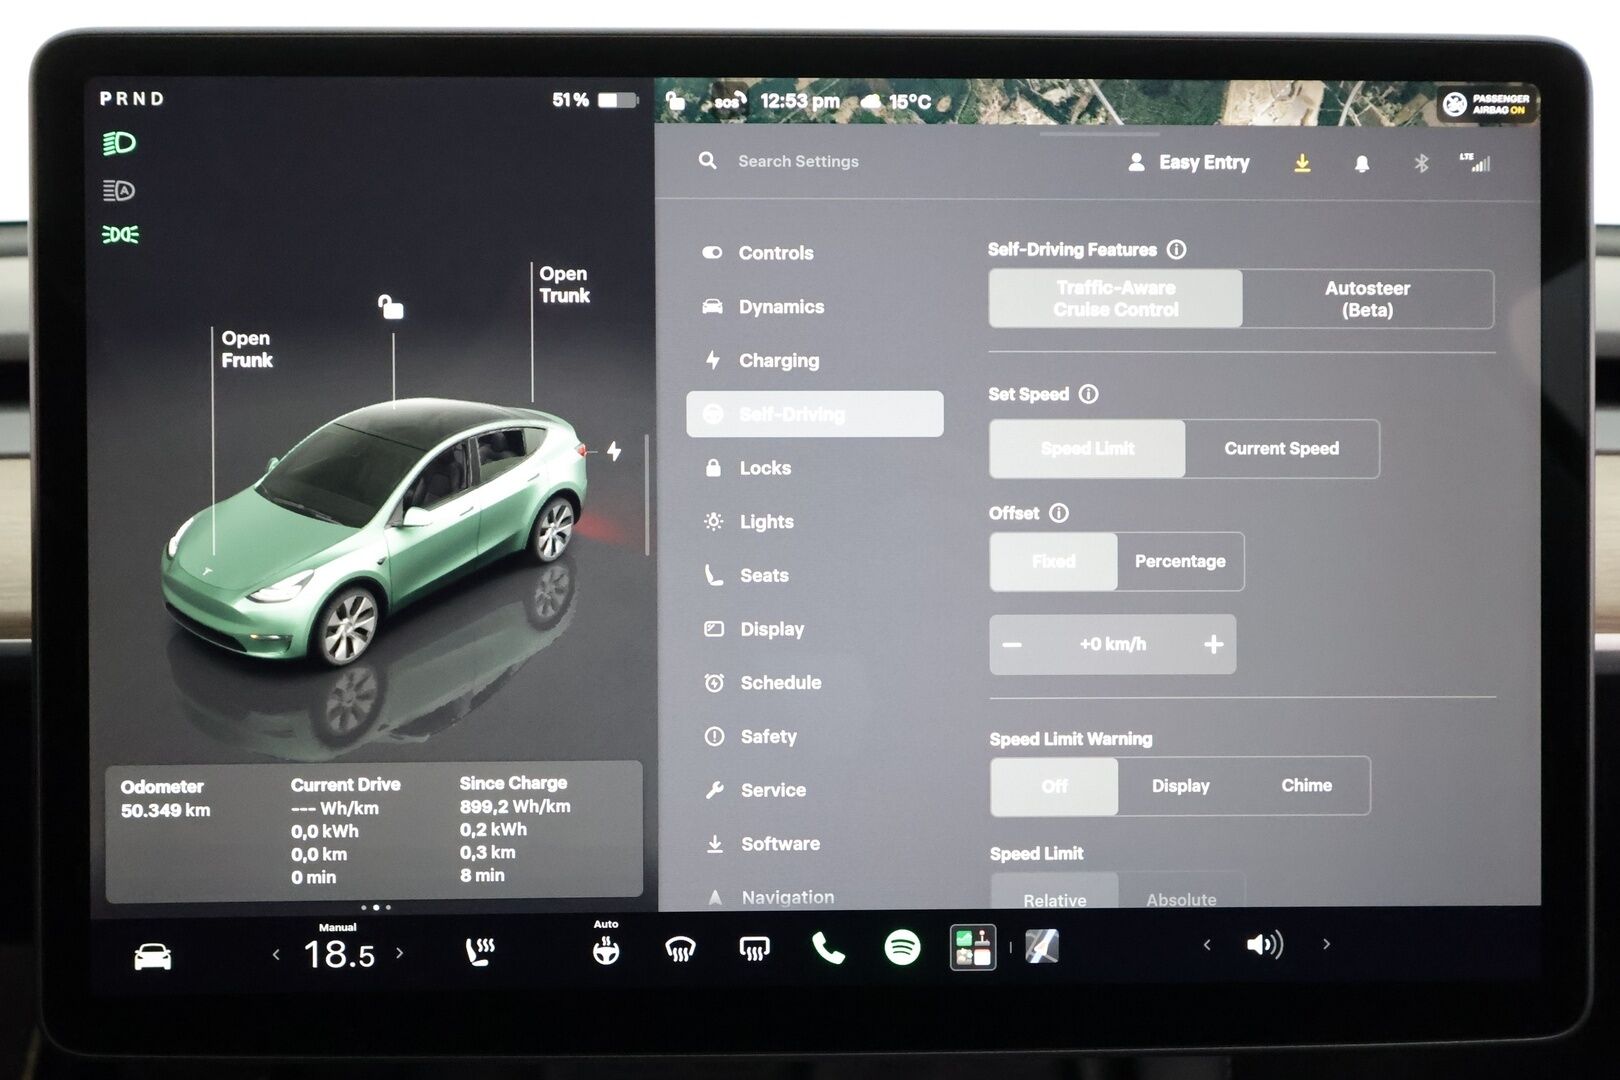
Task: Choose Percentage offset mode
Action: click(1180, 561)
